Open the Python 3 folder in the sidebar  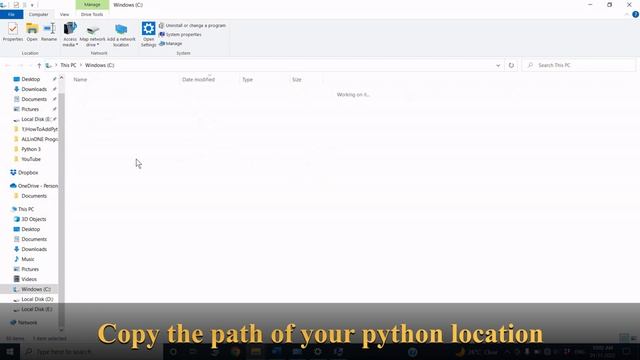pyautogui.click(x=31, y=149)
